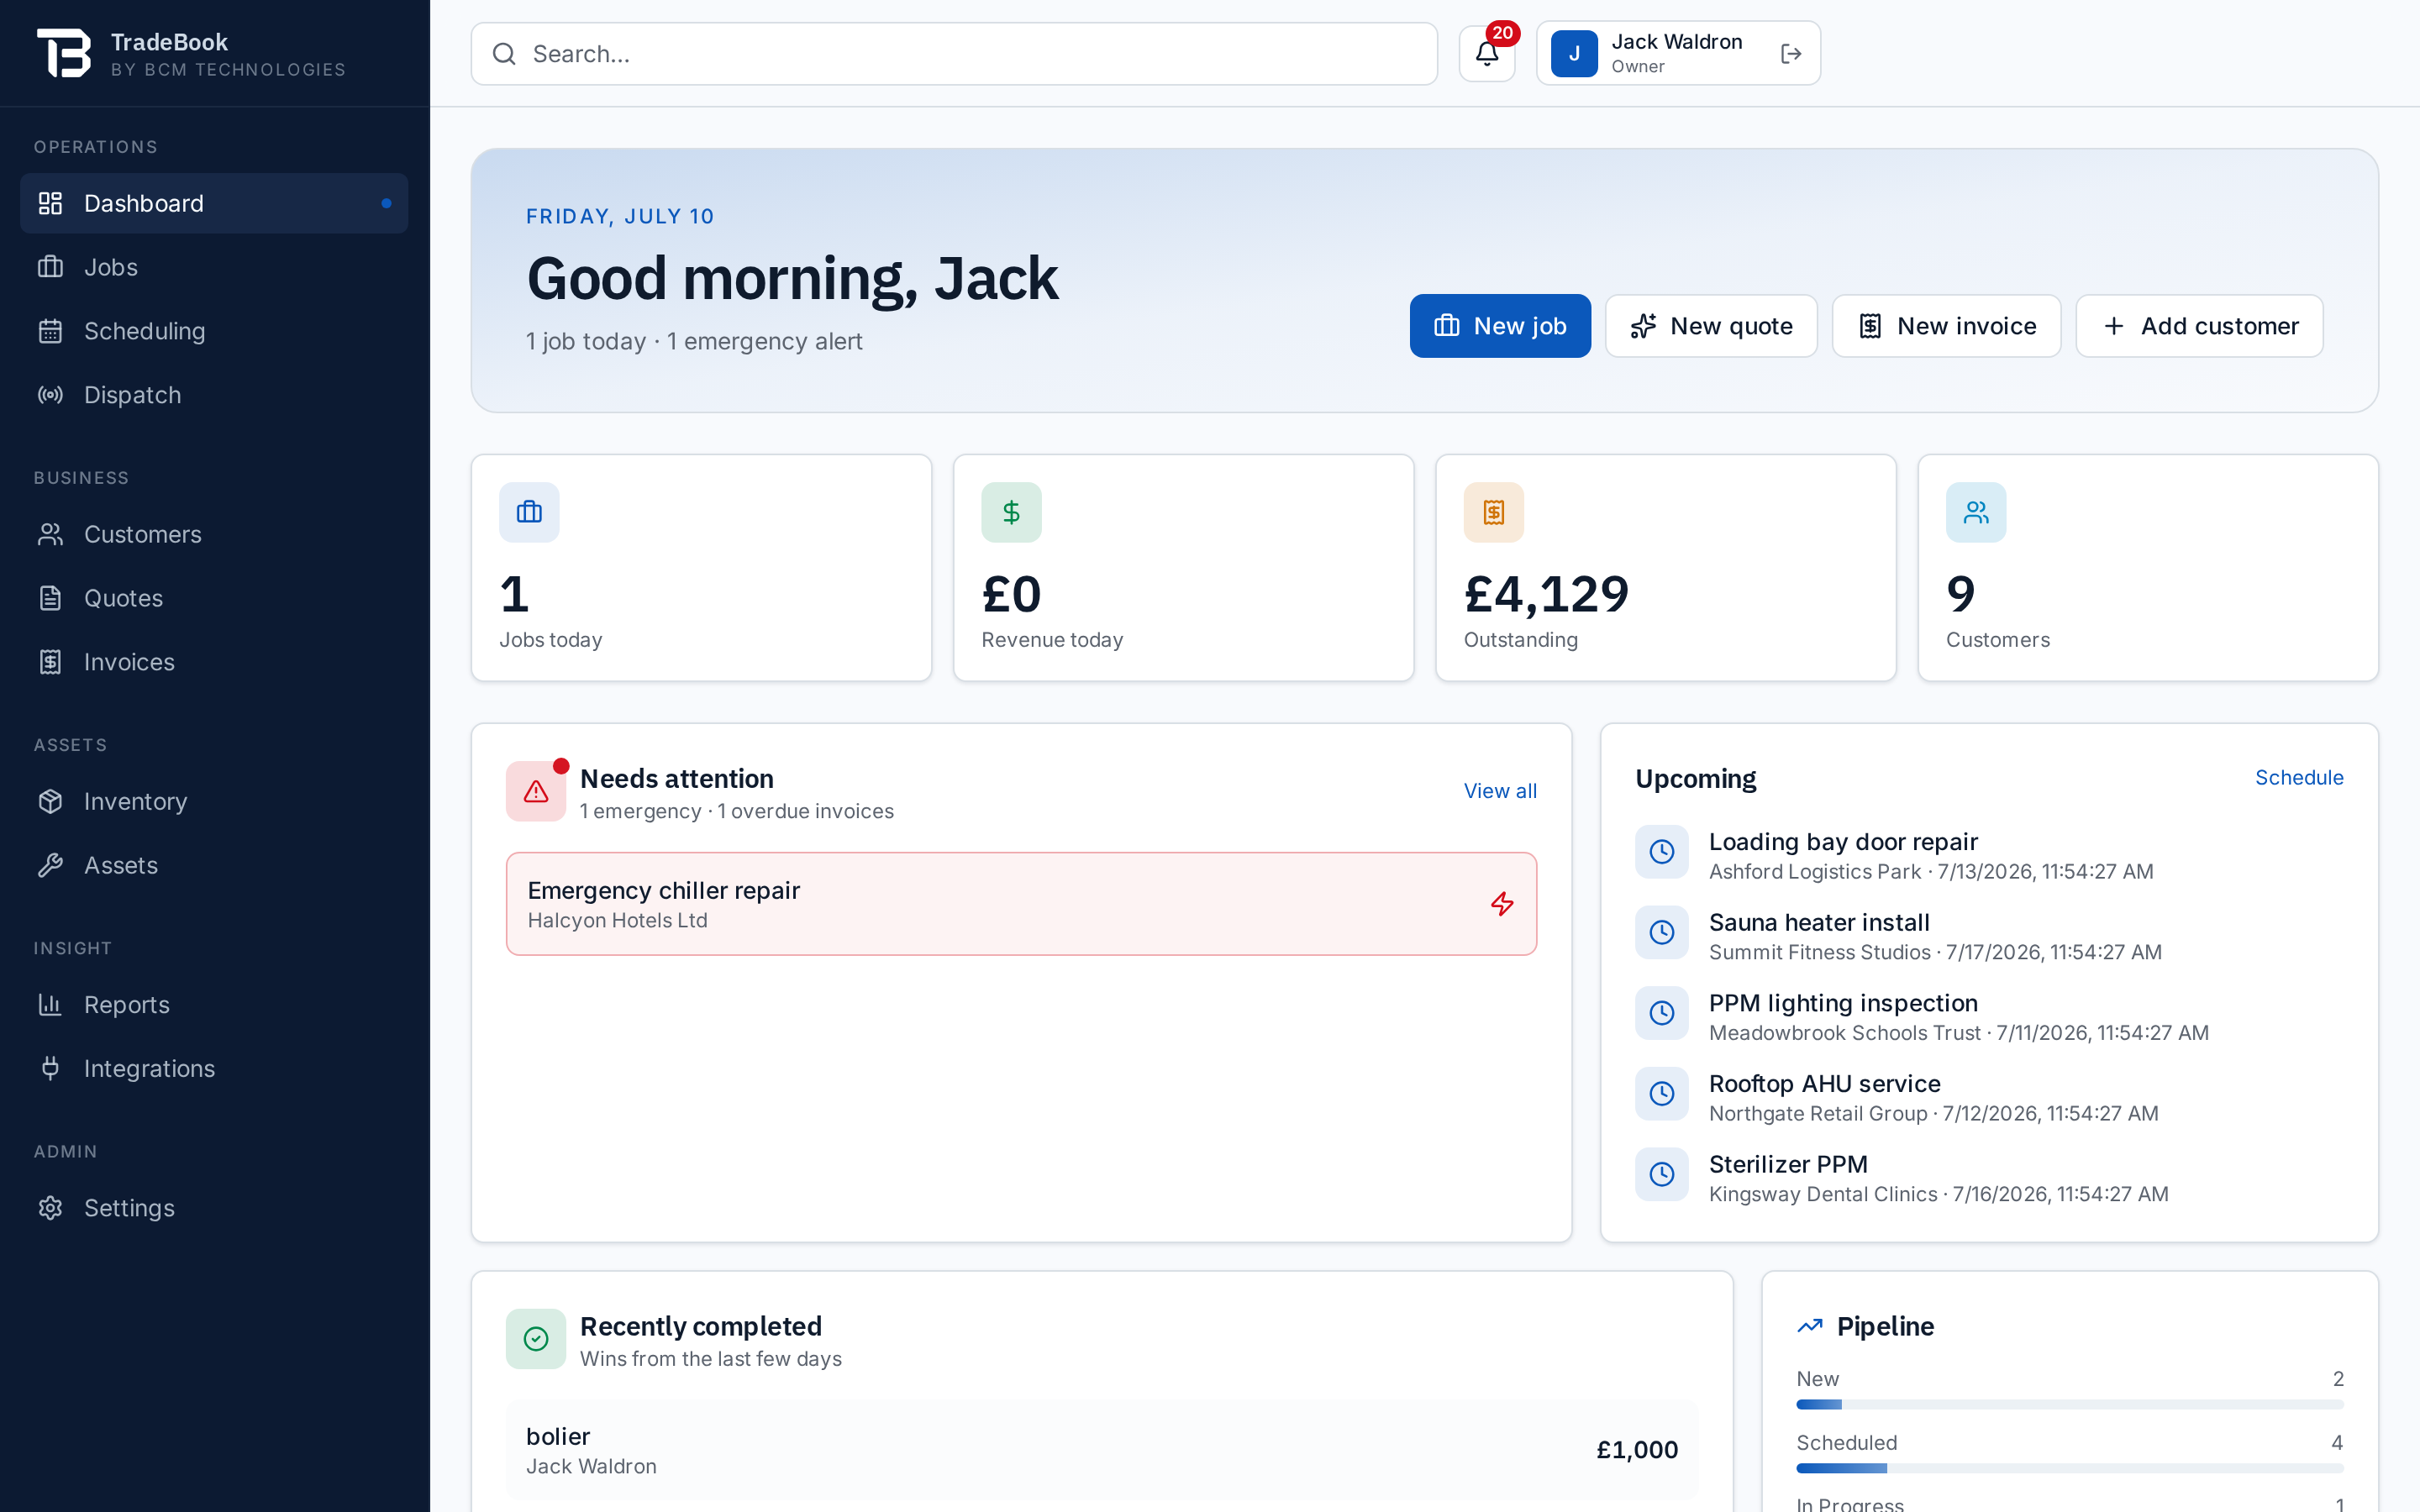Click the Dashboard grid icon in sidebar
This screenshot has height=1512, width=2420.
[50, 203]
